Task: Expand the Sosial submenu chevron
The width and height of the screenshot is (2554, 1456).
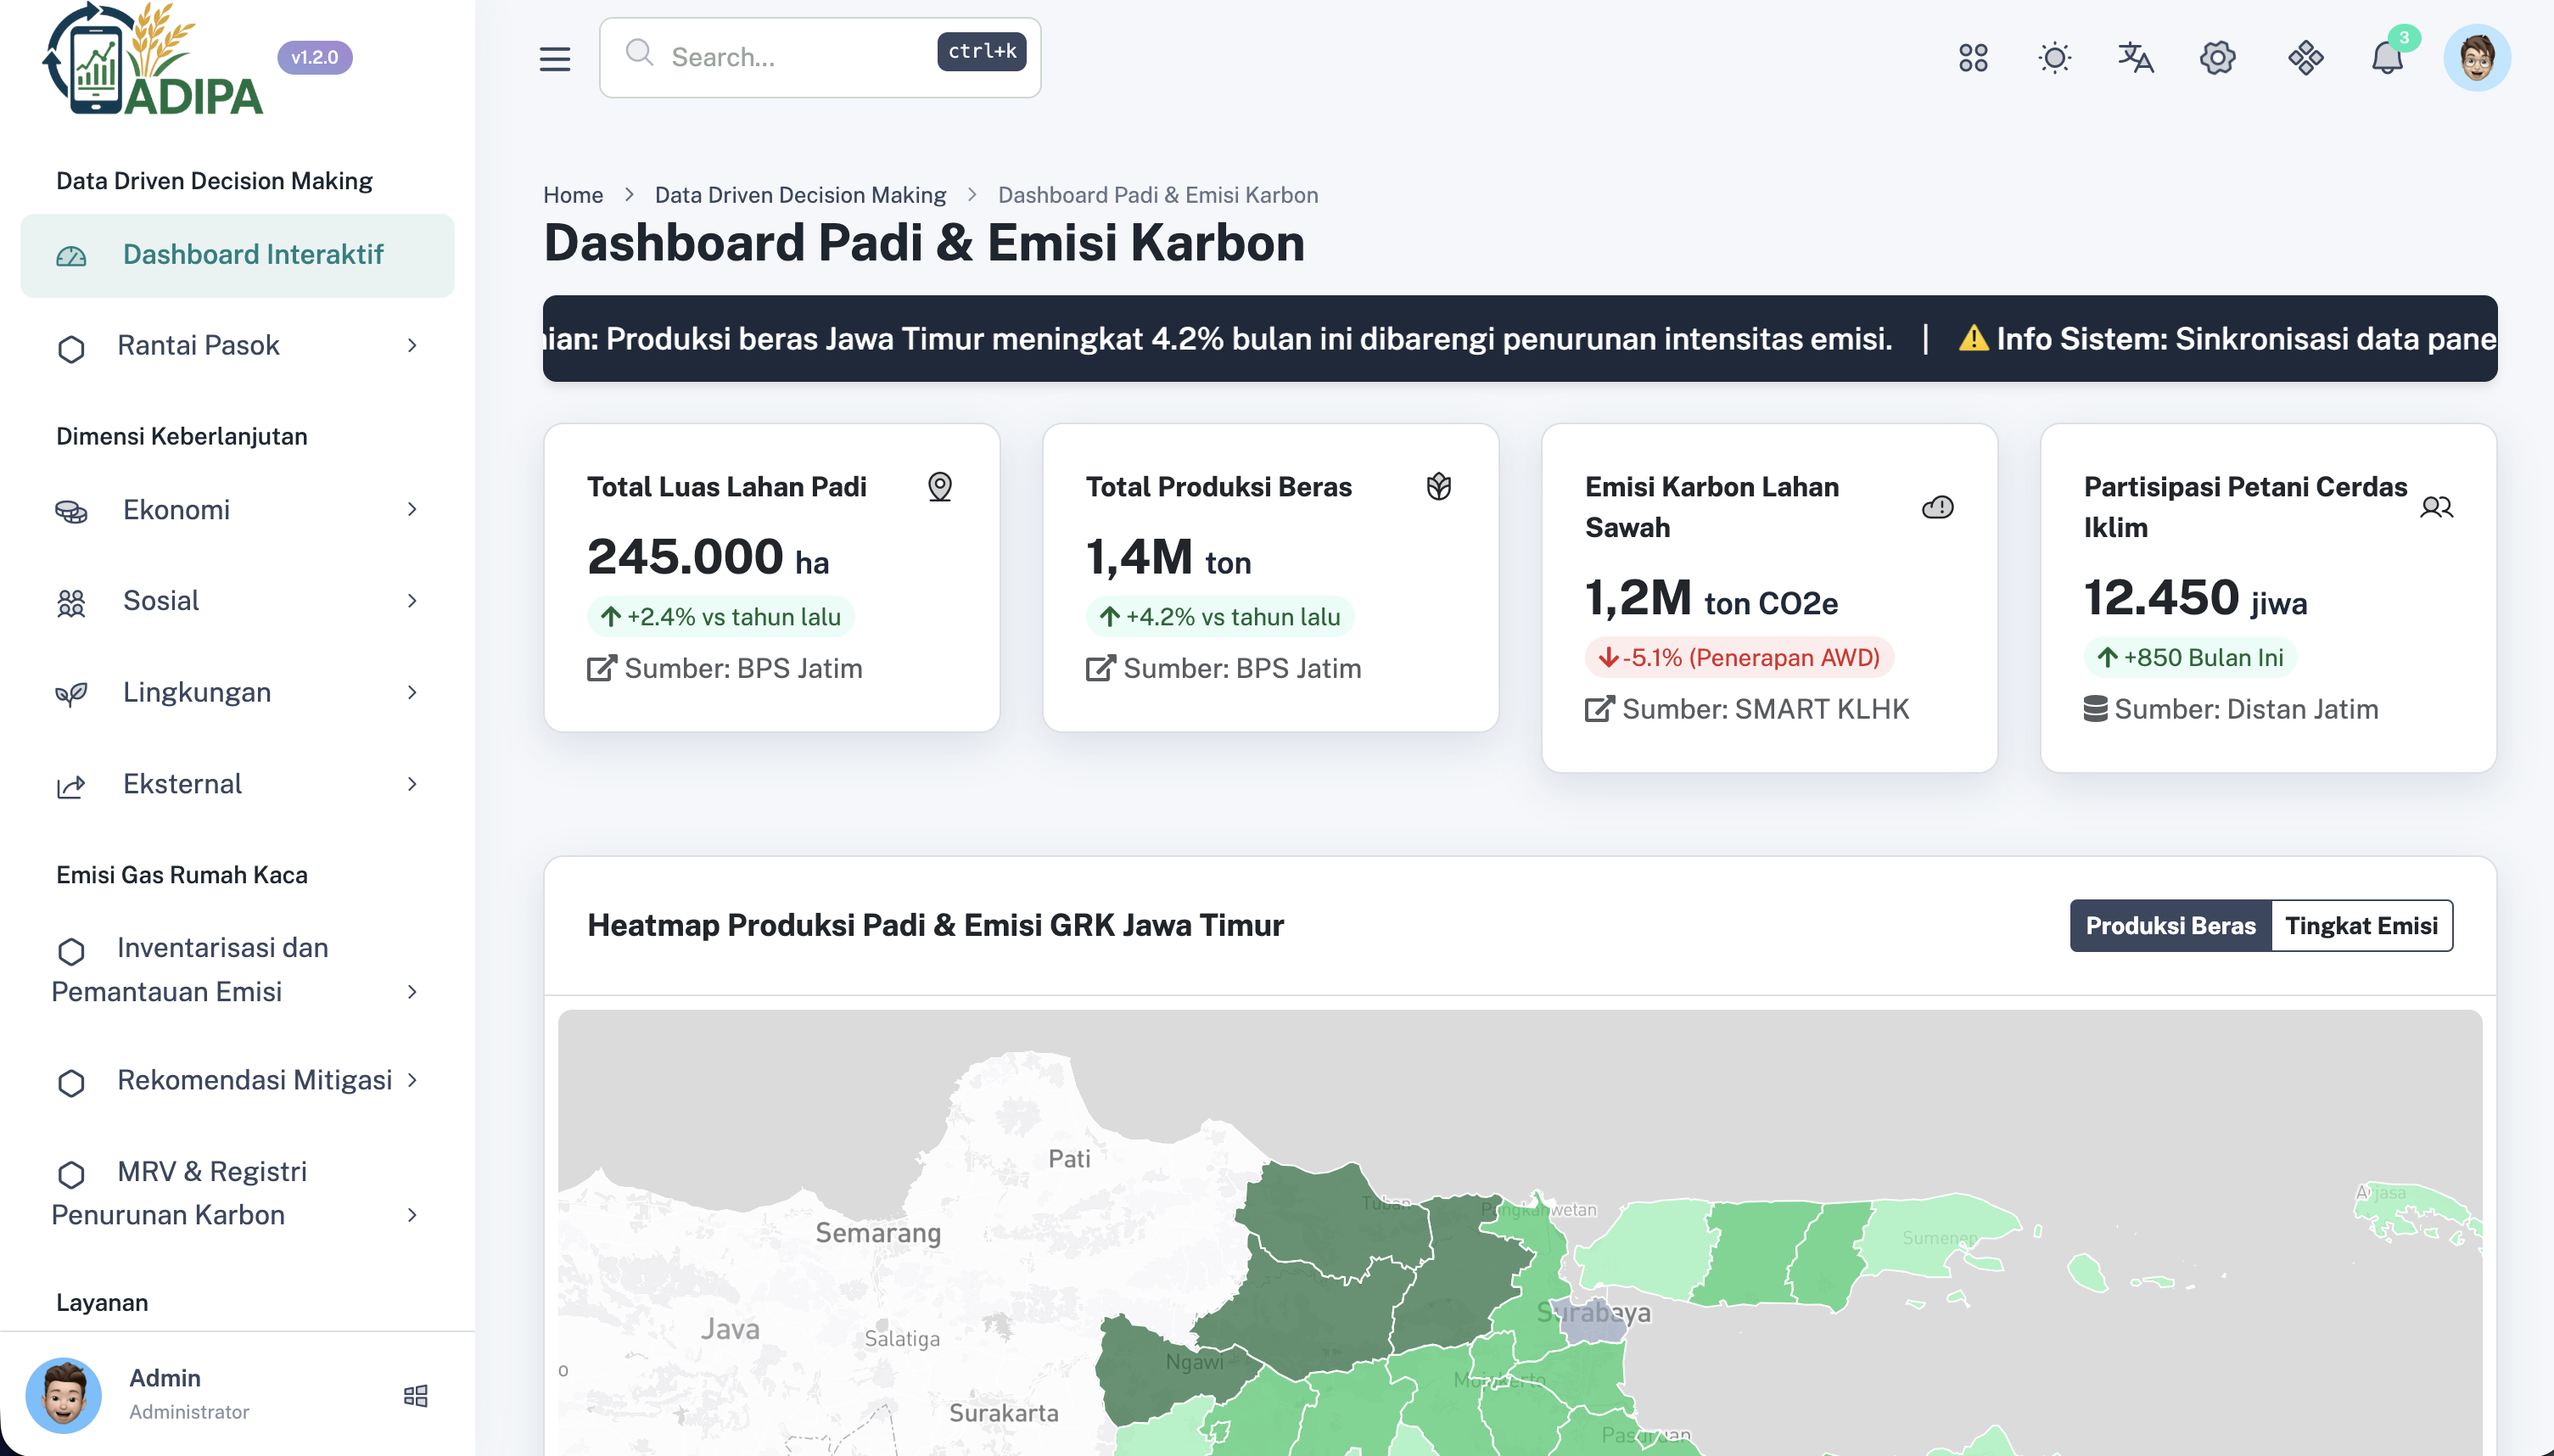Action: (412, 600)
